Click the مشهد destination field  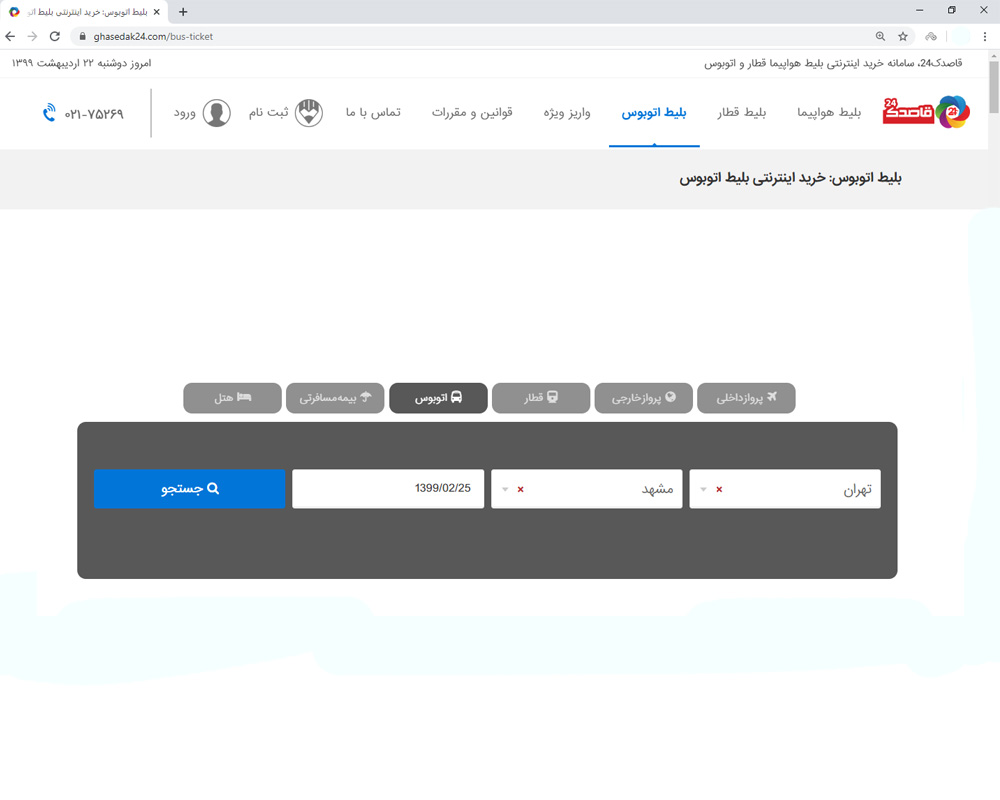click(587, 489)
